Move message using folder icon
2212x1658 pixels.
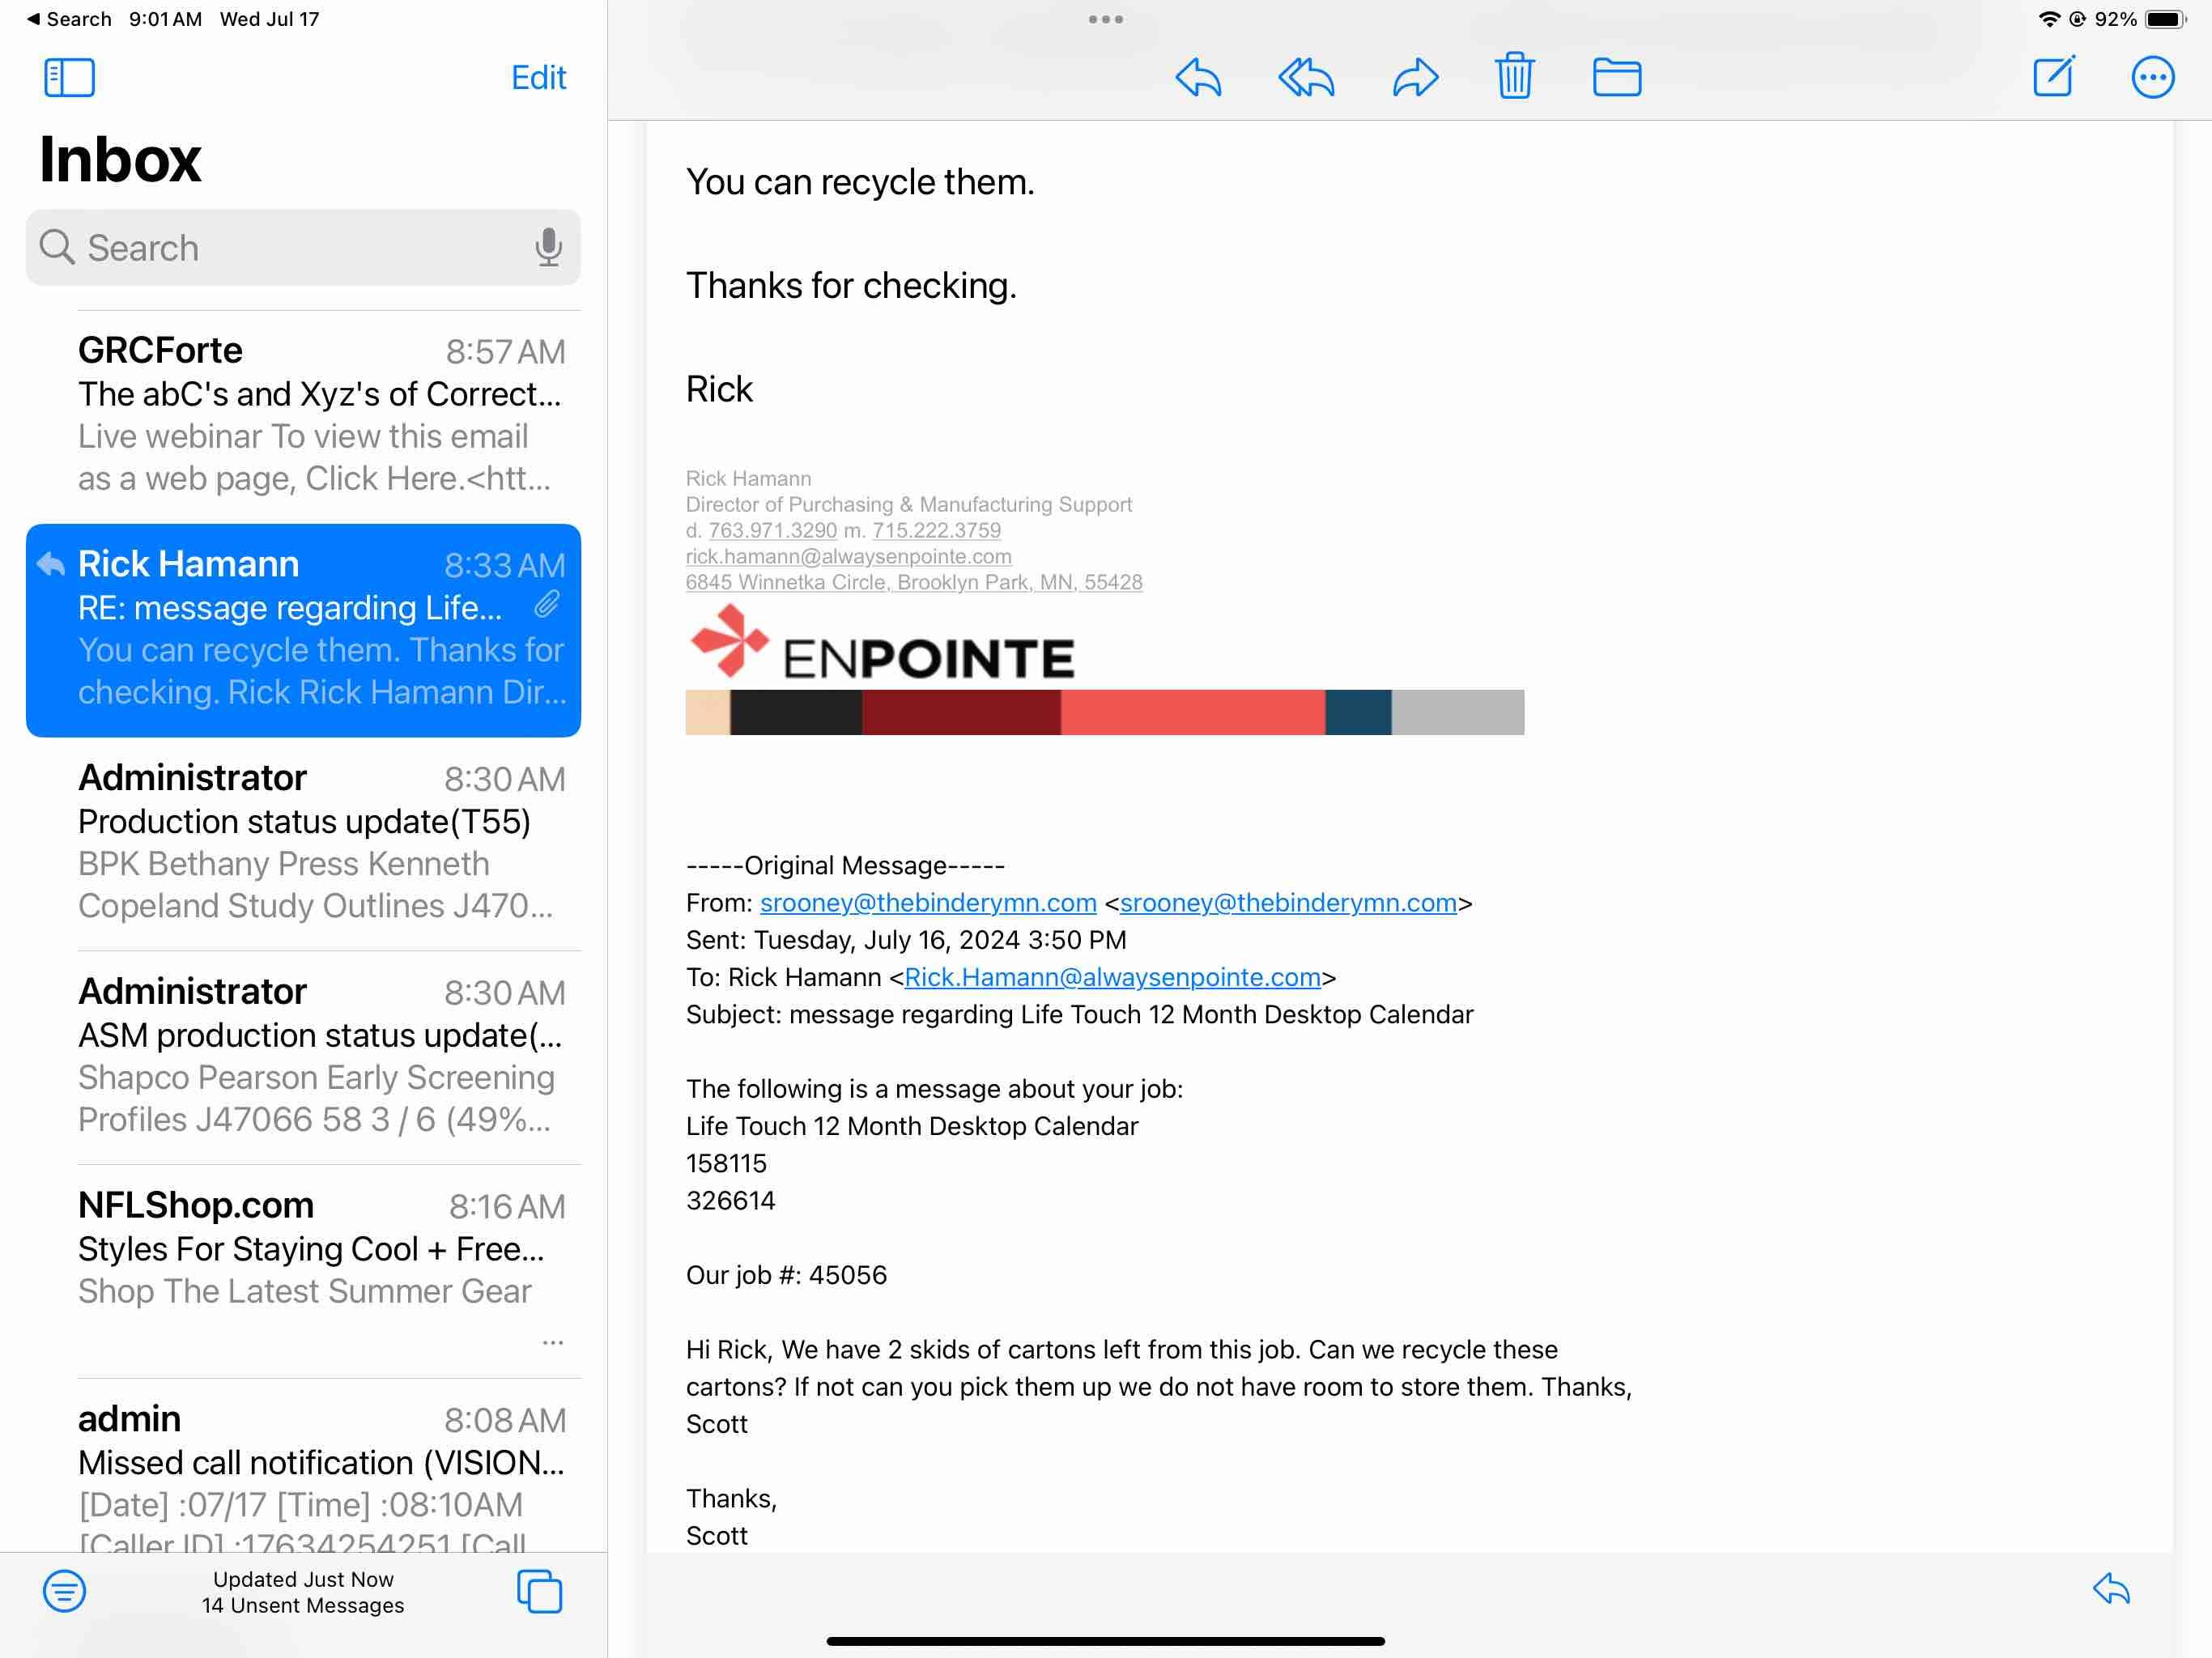click(x=1616, y=78)
